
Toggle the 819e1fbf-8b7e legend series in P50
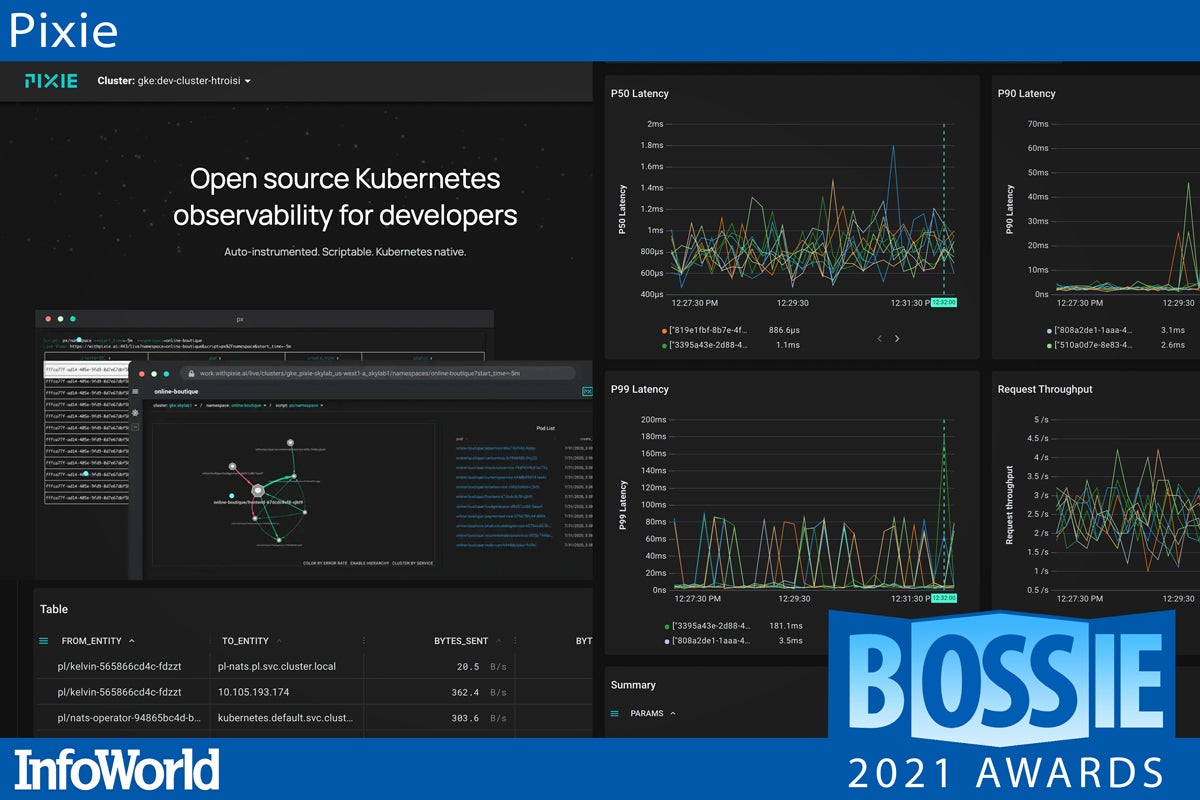(x=703, y=329)
